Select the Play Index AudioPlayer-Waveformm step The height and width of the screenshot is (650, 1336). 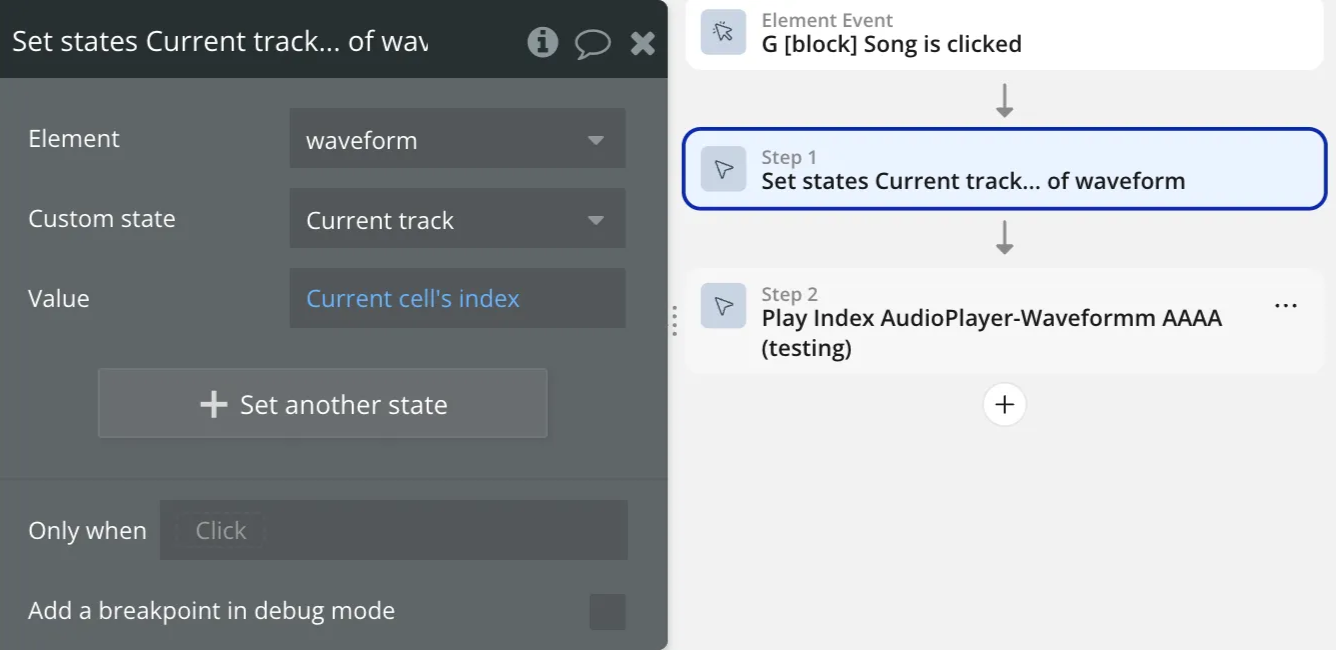pos(990,332)
